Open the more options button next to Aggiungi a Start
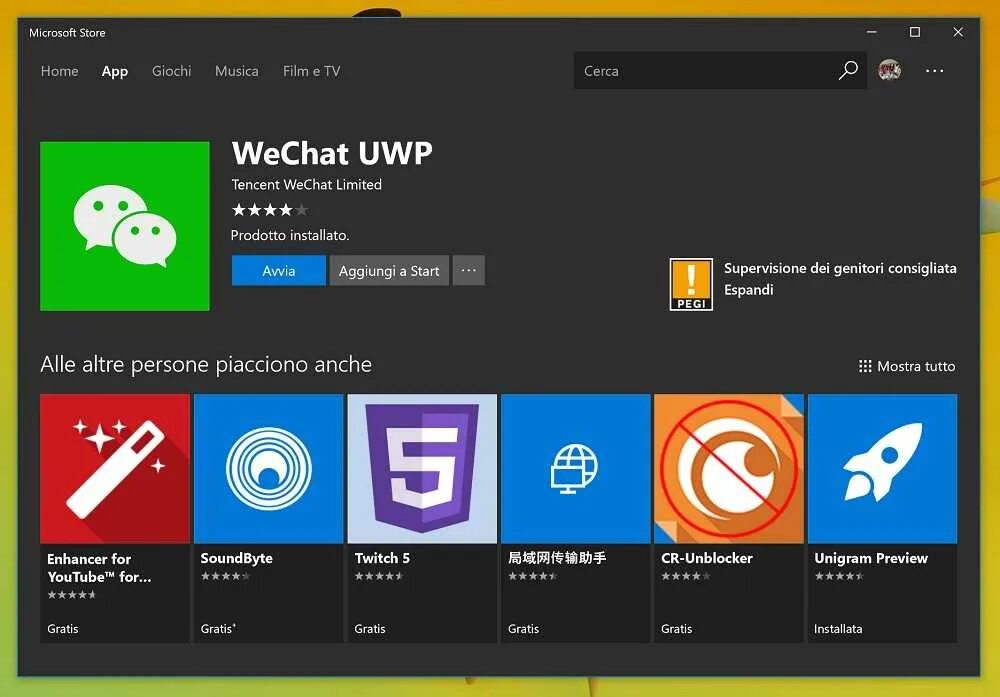Image resolution: width=1000 pixels, height=697 pixels. 469,270
